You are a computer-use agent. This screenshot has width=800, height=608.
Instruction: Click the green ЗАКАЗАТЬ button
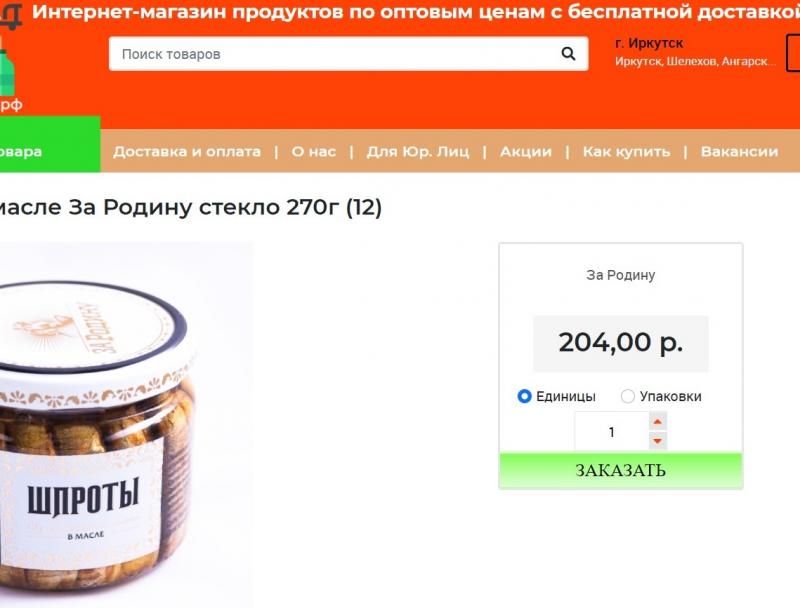tap(620, 470)
